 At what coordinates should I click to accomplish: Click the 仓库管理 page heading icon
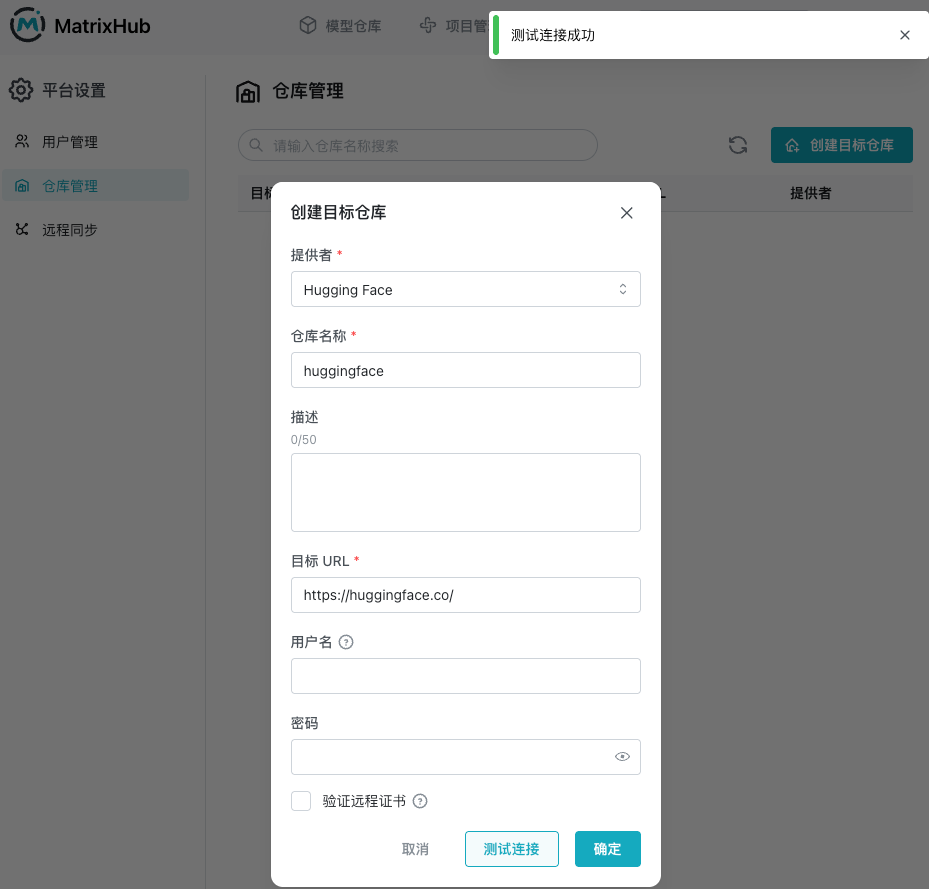tap(248, 92)
